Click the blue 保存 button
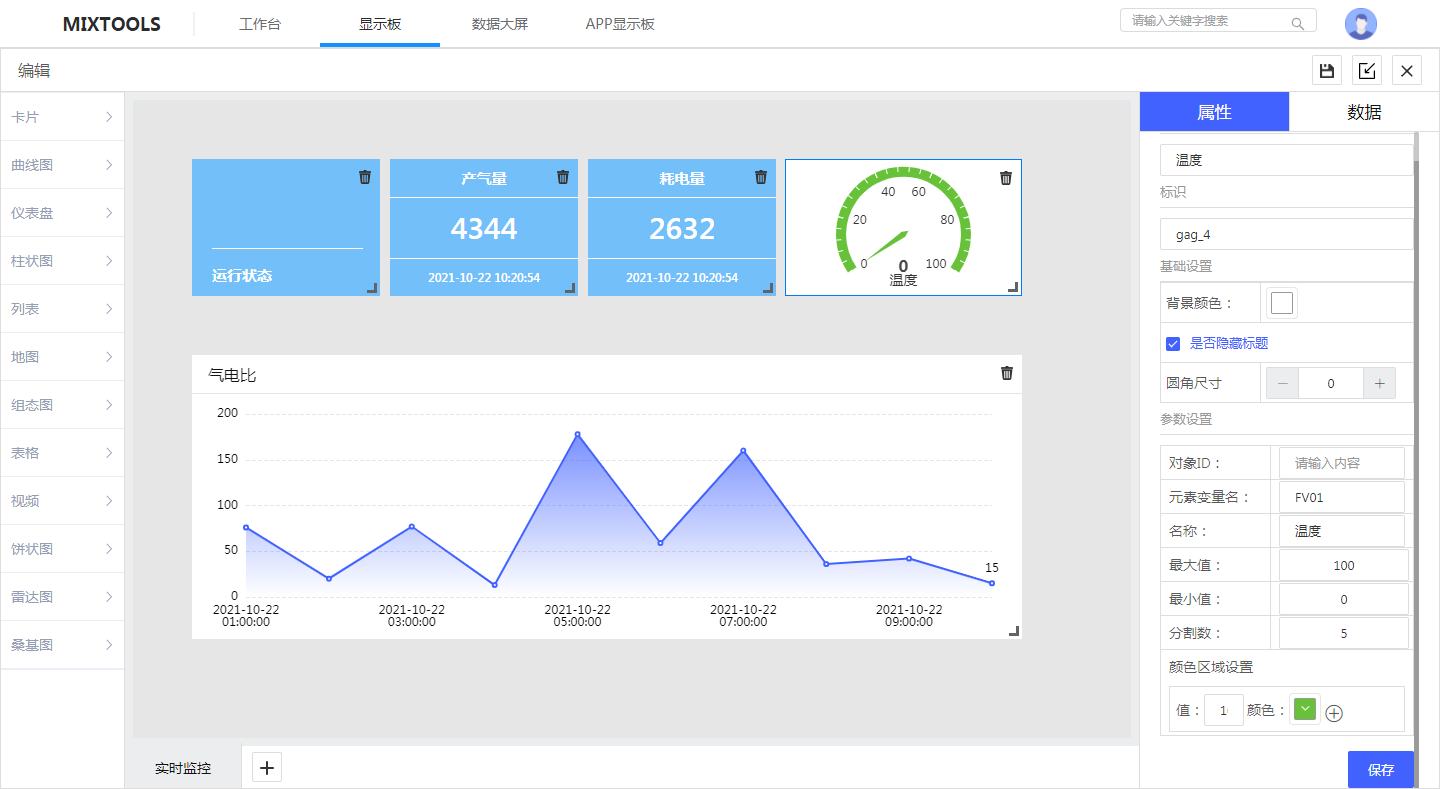The image size is (1440, 789). 1380,770
